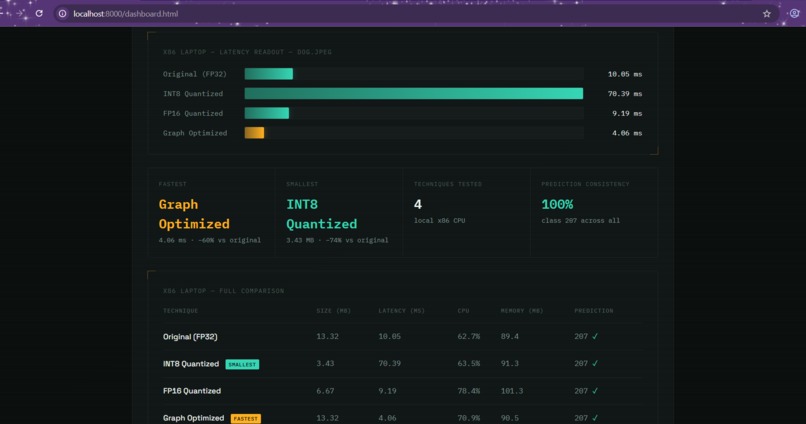
Task: Click the forward navigation arrow
Action: click(x=20, y=14)
